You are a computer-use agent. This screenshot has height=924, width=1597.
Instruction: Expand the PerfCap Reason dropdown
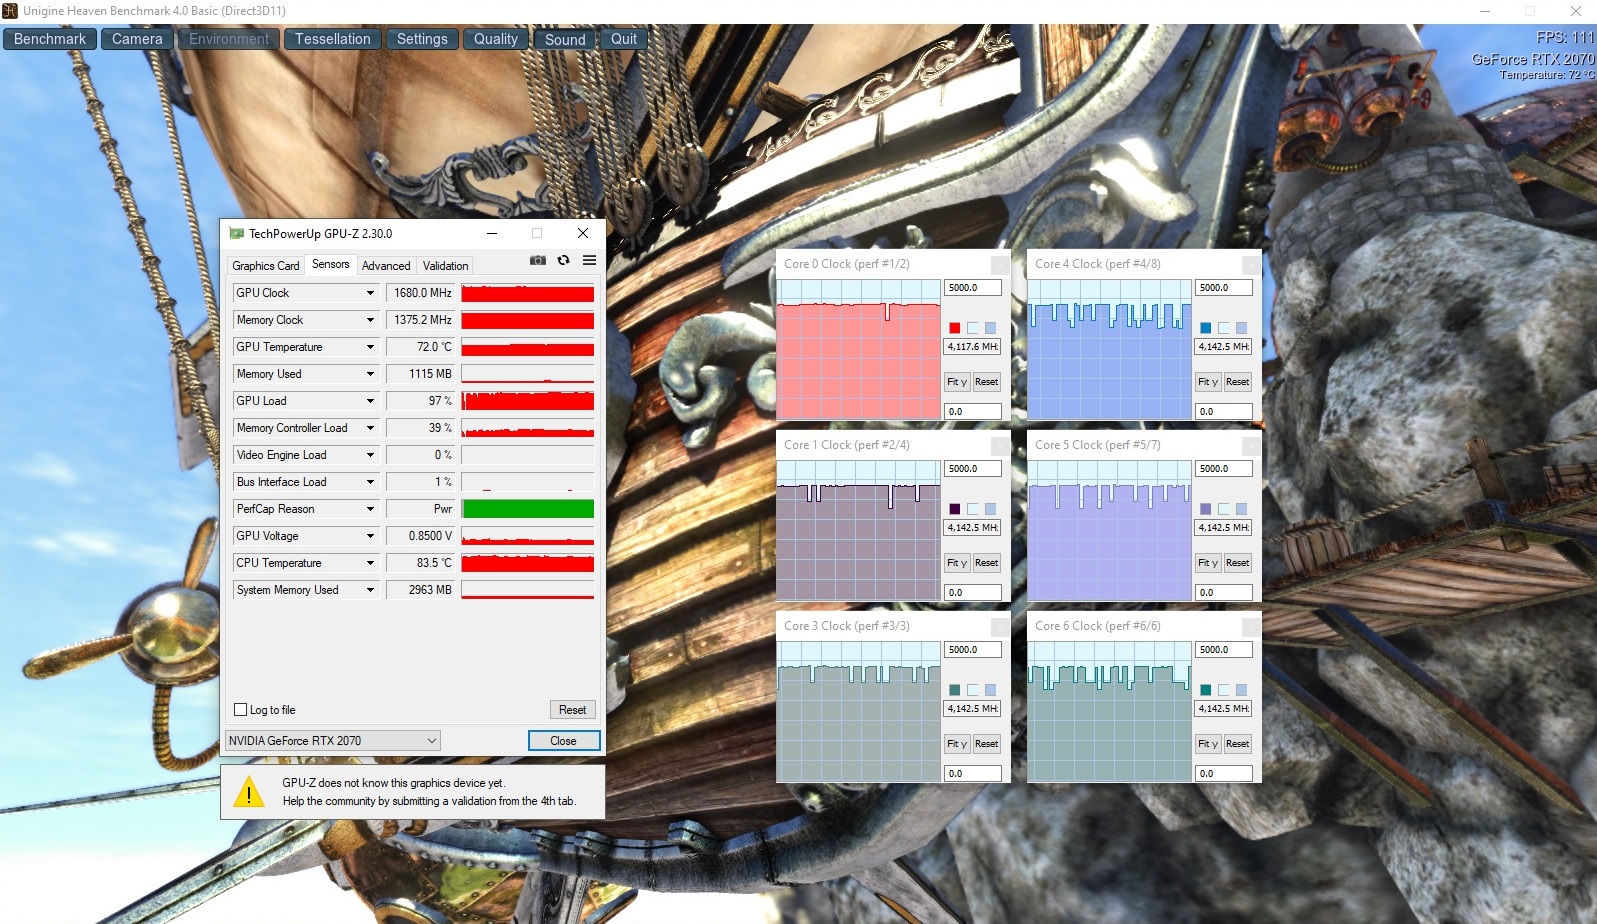pyautogui.click(x=370, y=509)
